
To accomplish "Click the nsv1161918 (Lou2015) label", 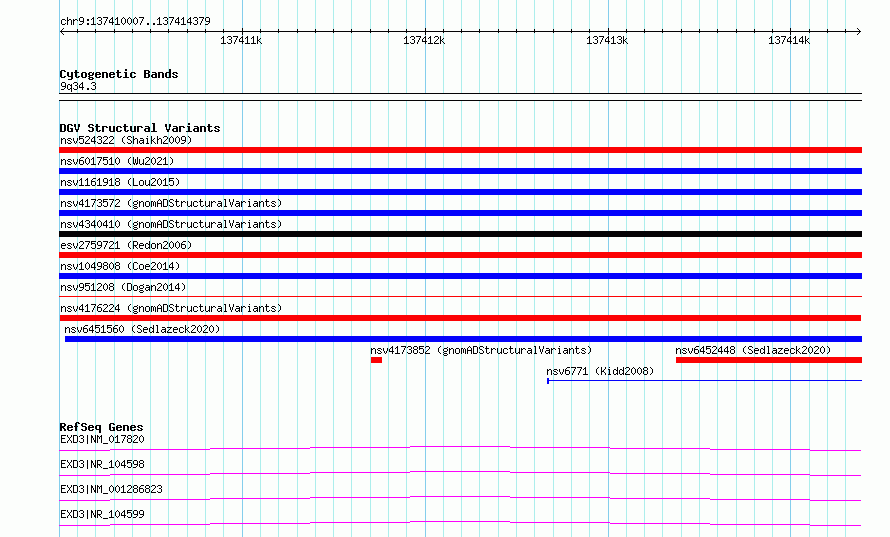I will 120,182.
